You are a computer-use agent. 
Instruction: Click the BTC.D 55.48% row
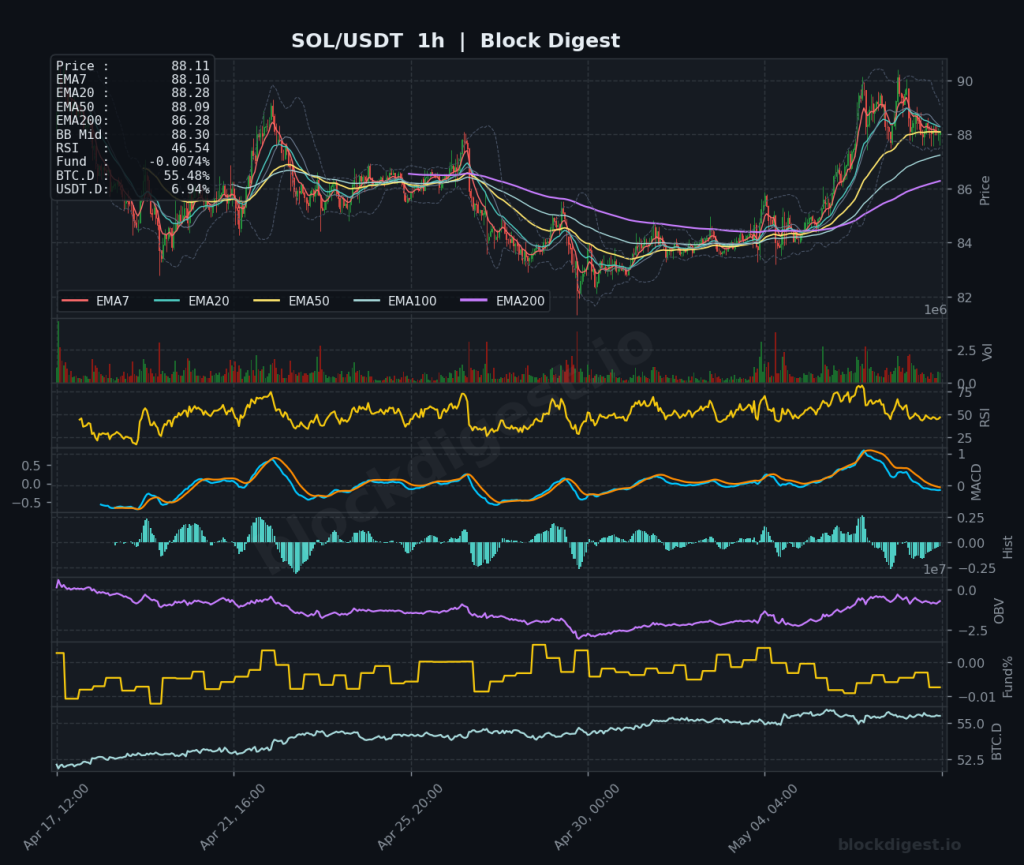(x=133, y=176)
